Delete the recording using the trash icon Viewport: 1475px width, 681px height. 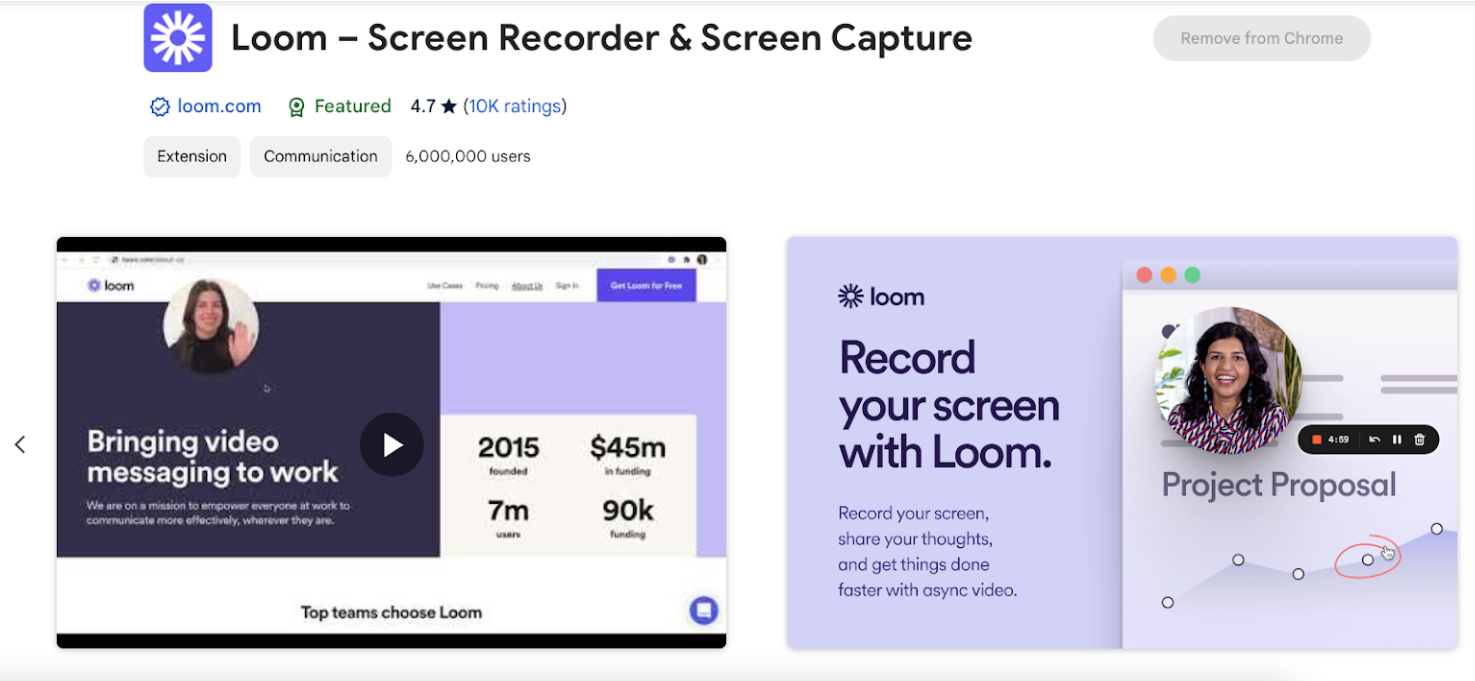click(x=1420, y=439)
